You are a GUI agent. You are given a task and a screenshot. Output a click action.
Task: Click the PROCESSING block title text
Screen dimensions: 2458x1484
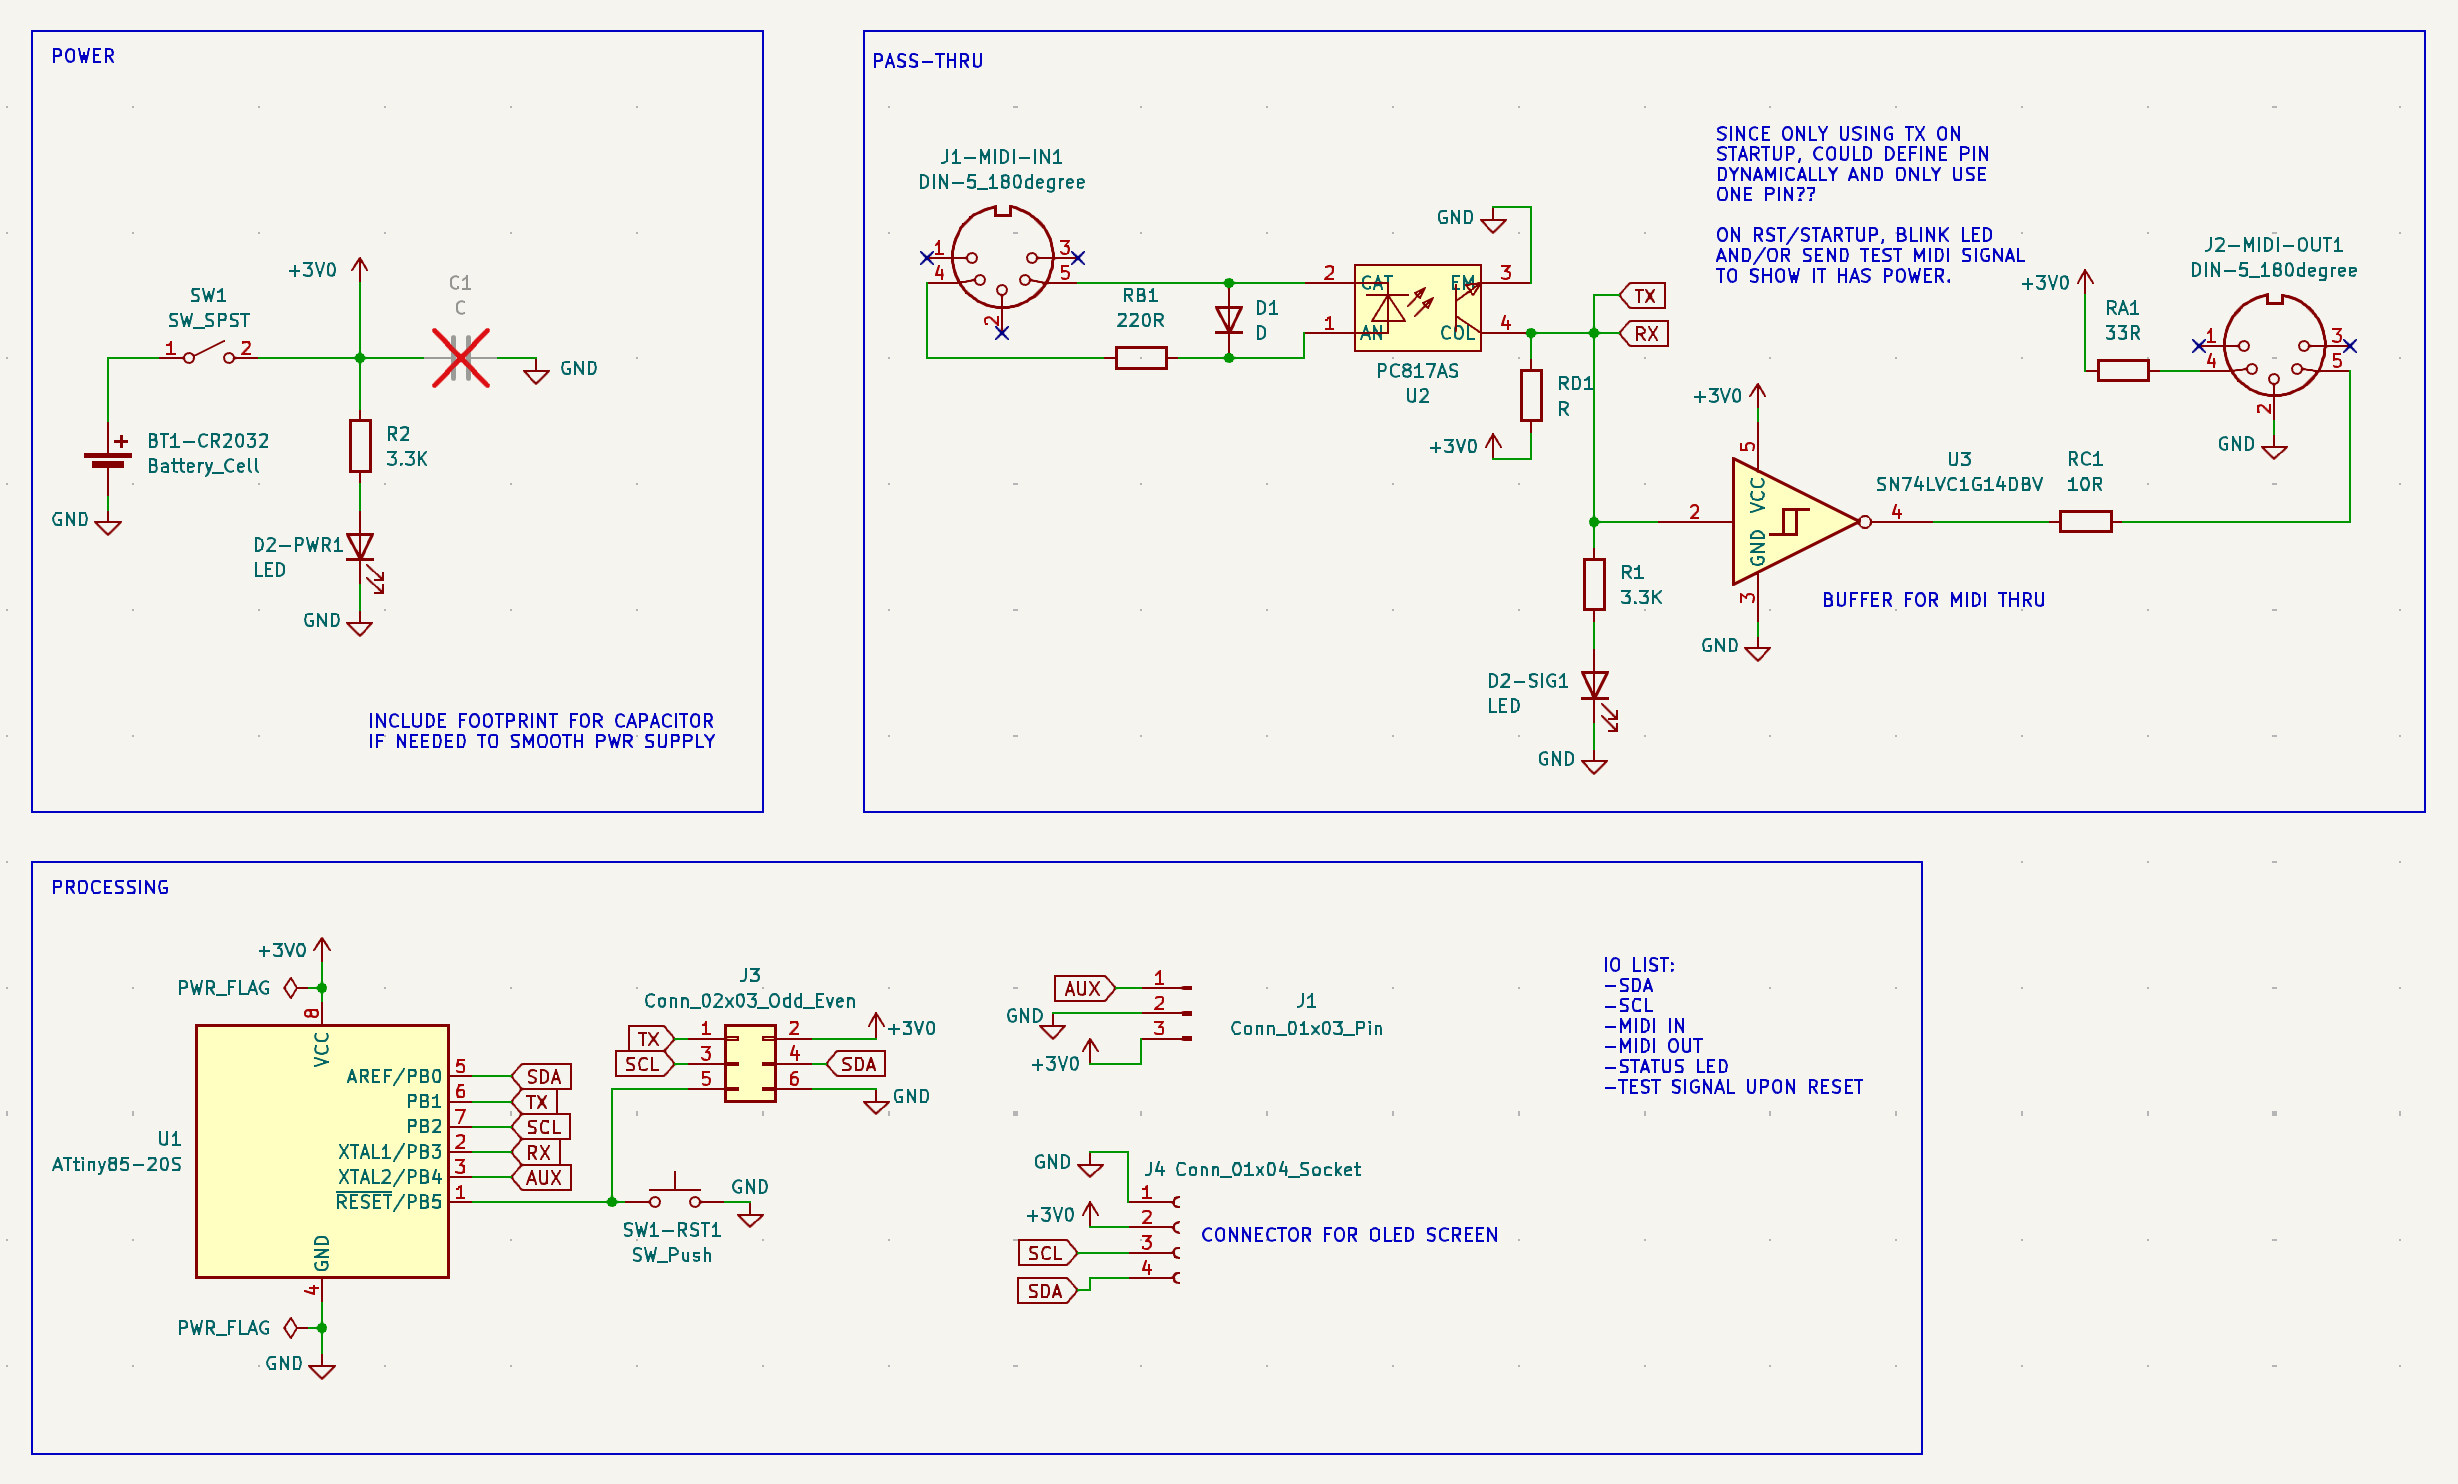click(110, 887)
